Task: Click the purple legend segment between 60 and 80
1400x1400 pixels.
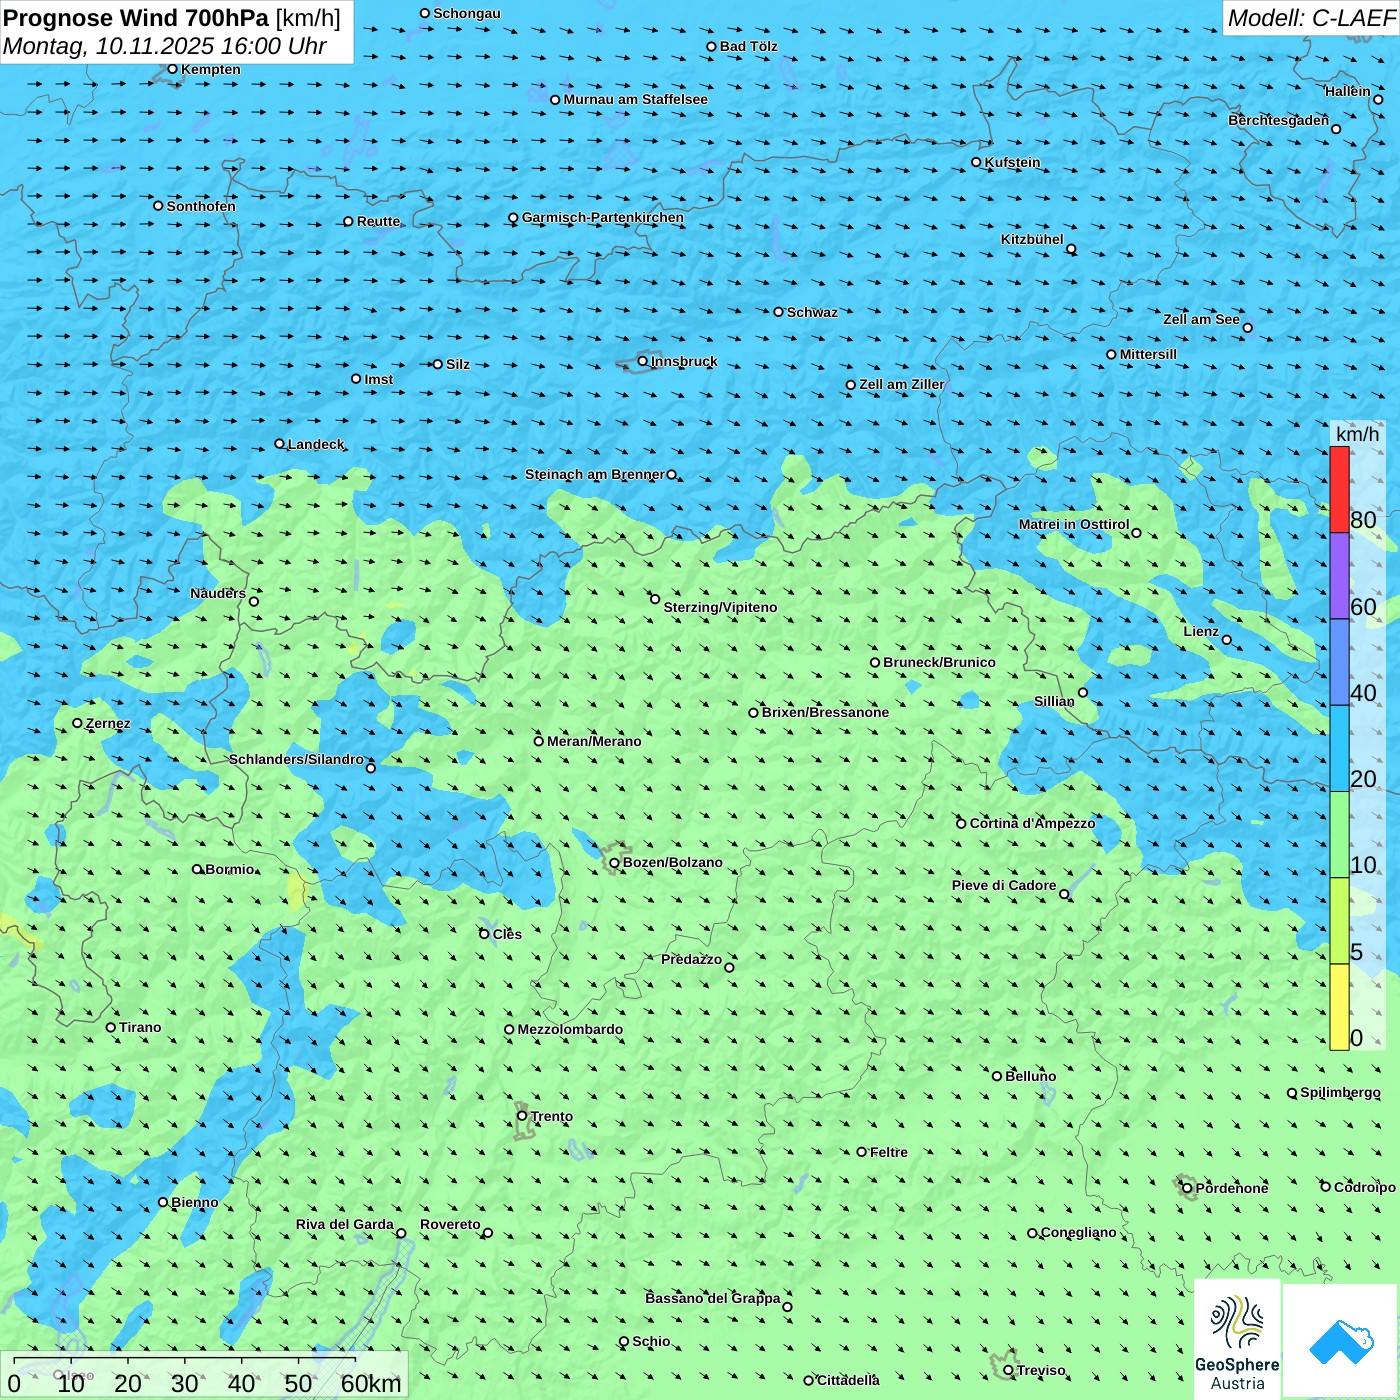Action: click(x=1339, y=576)
